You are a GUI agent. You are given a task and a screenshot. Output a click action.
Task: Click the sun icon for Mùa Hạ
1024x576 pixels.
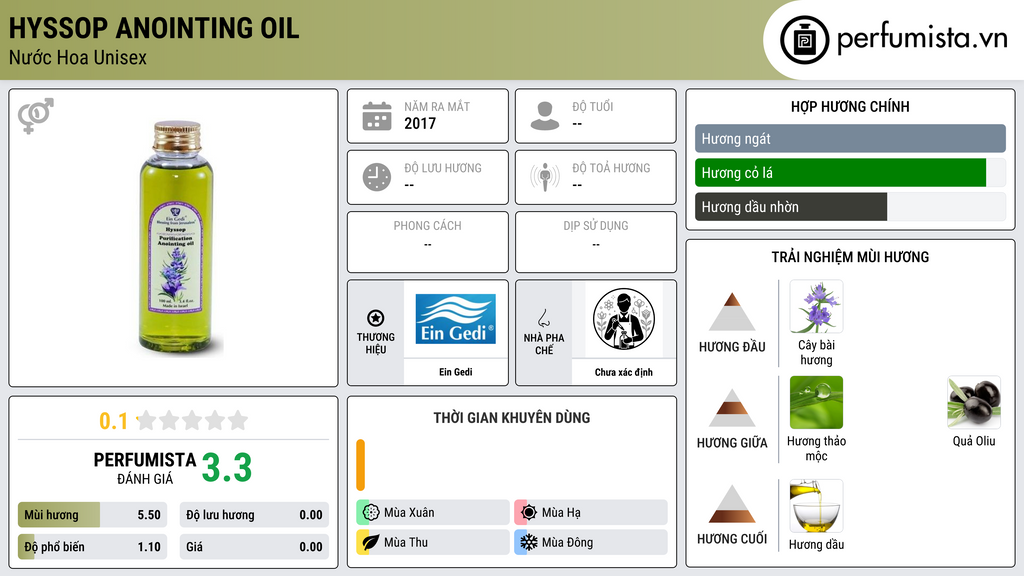pyautogui.click(x=529, y=513)
